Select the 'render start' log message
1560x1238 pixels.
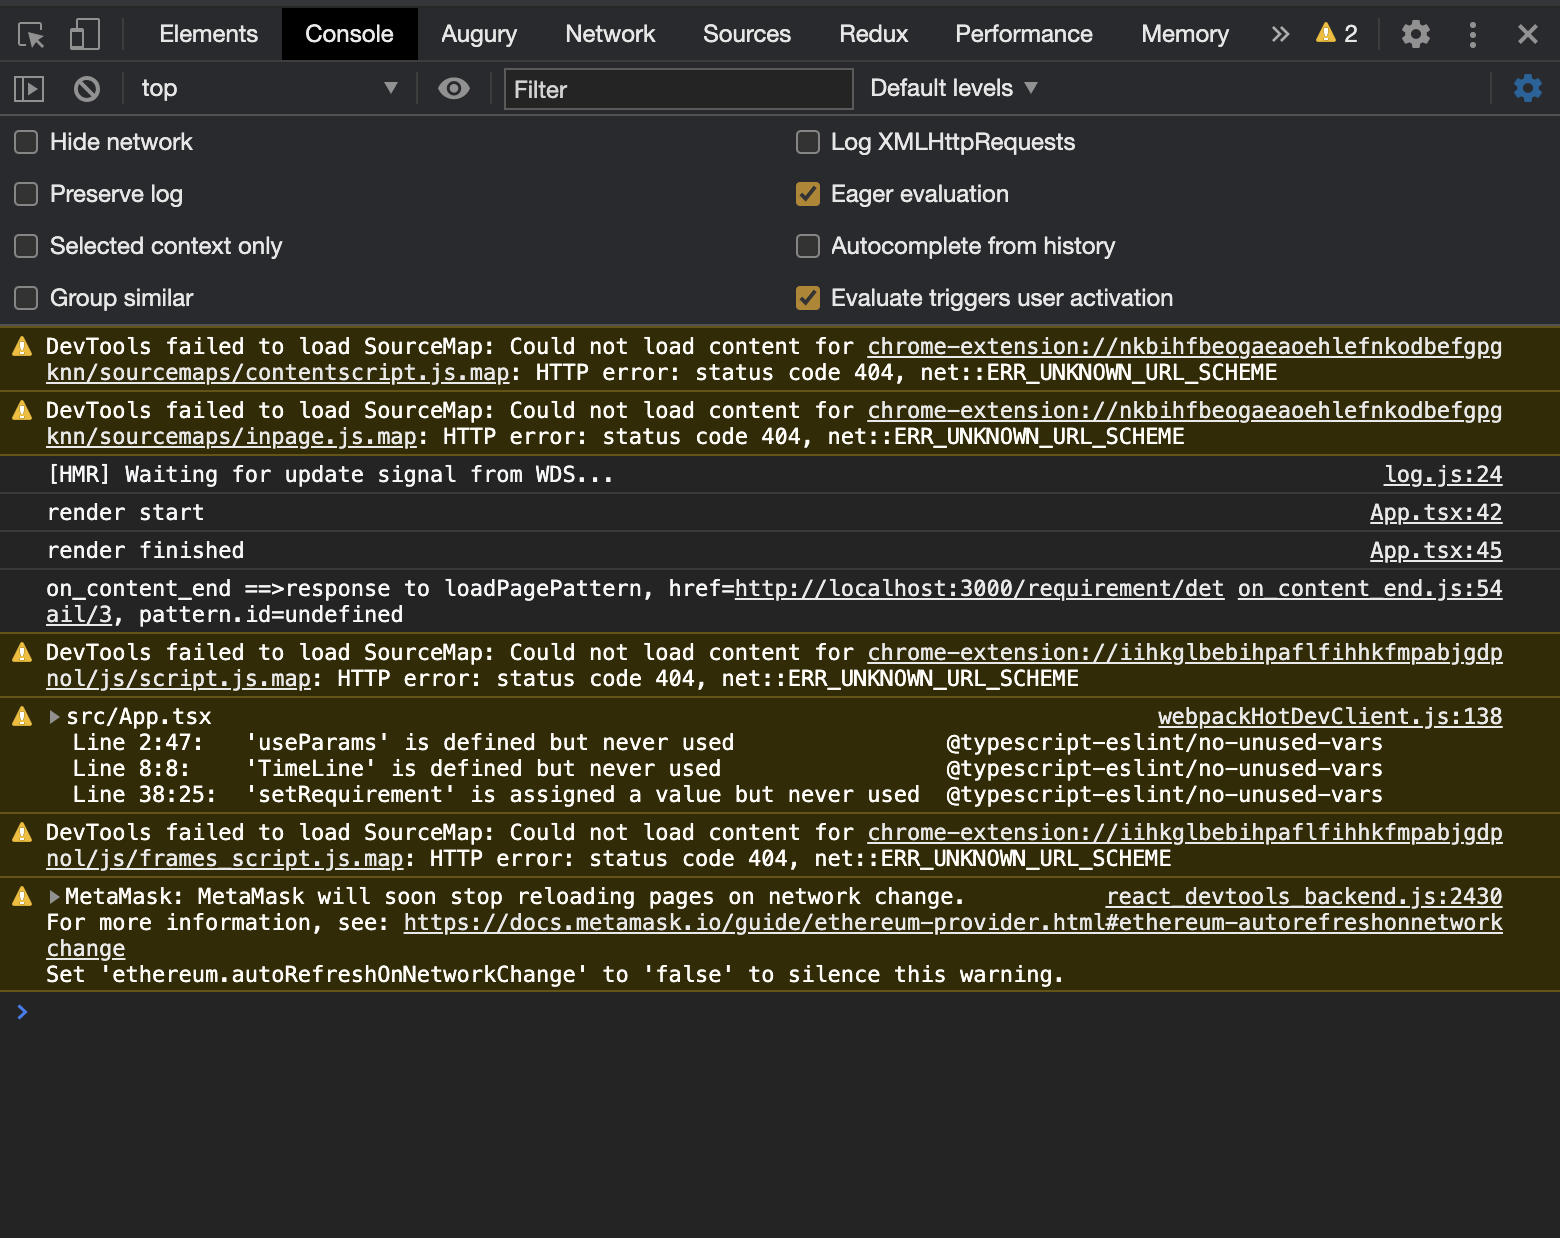point(125,513)
